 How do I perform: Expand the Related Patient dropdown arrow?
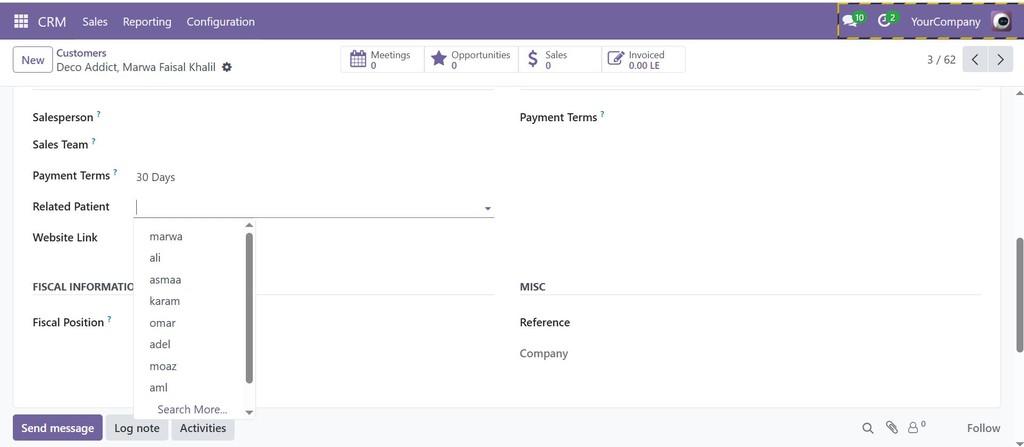(x=487, y=208)
